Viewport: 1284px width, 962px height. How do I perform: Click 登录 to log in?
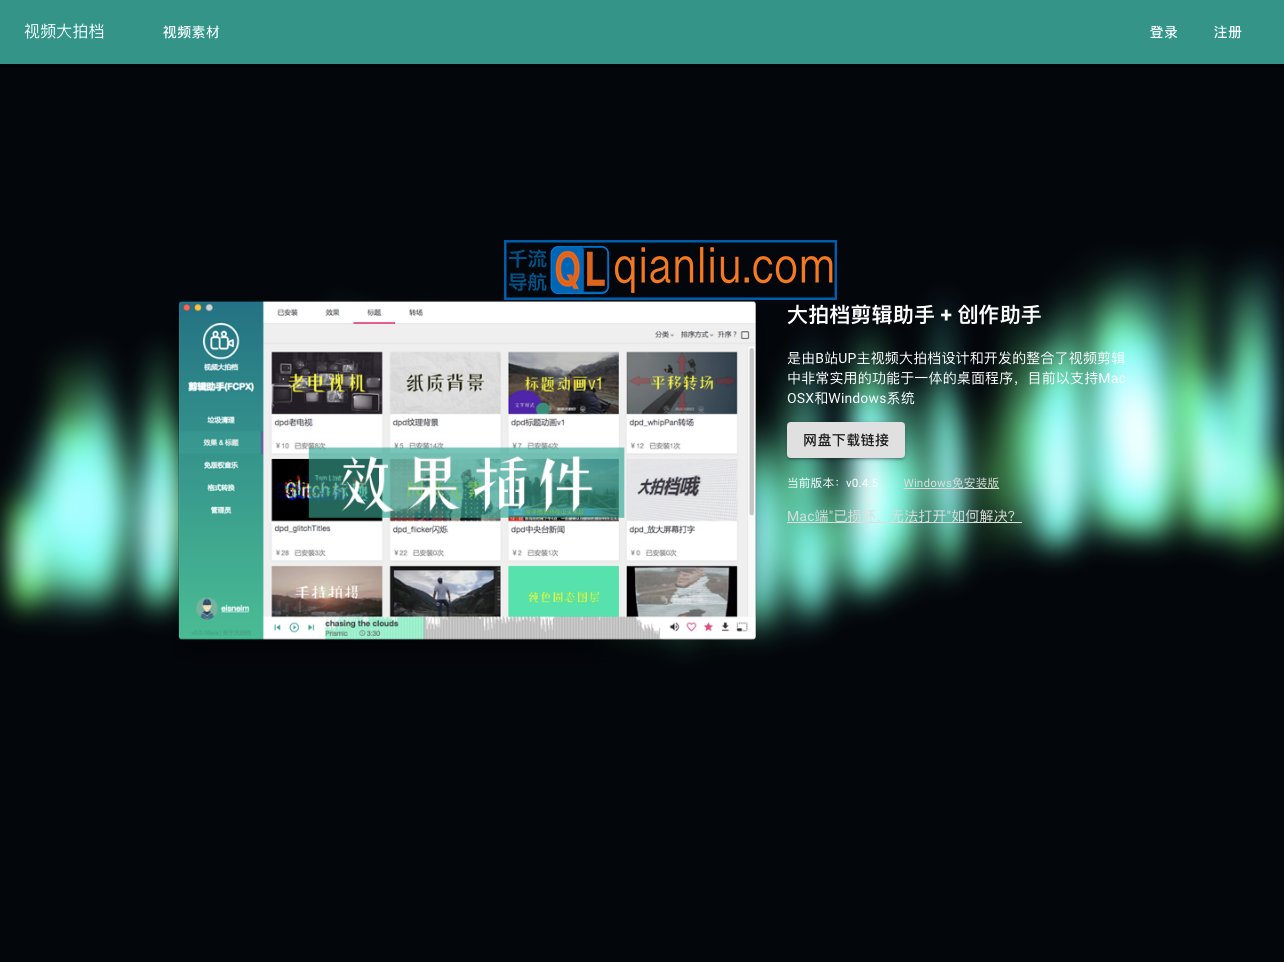[x=1163, y=32]
